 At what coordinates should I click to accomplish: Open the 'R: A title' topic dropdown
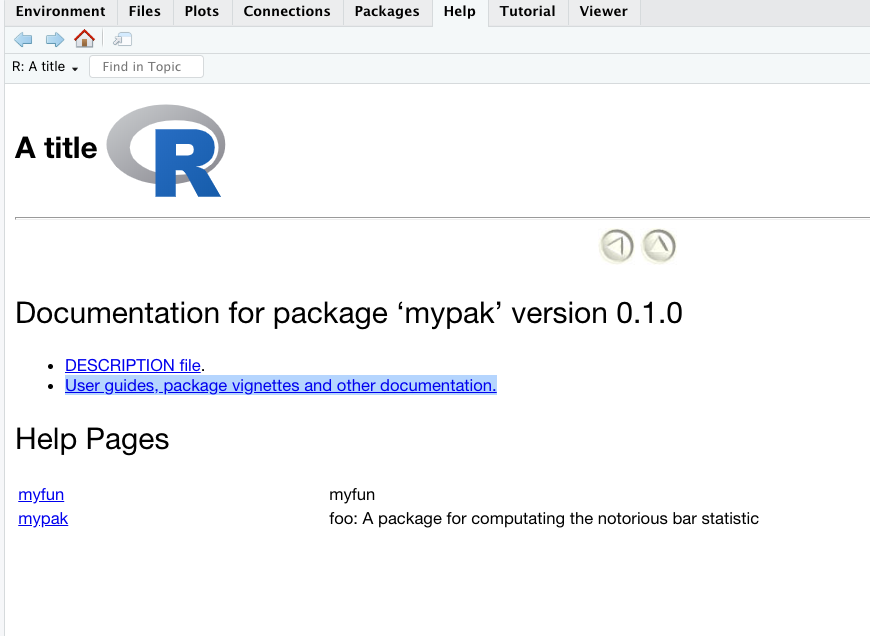point(45,67)
